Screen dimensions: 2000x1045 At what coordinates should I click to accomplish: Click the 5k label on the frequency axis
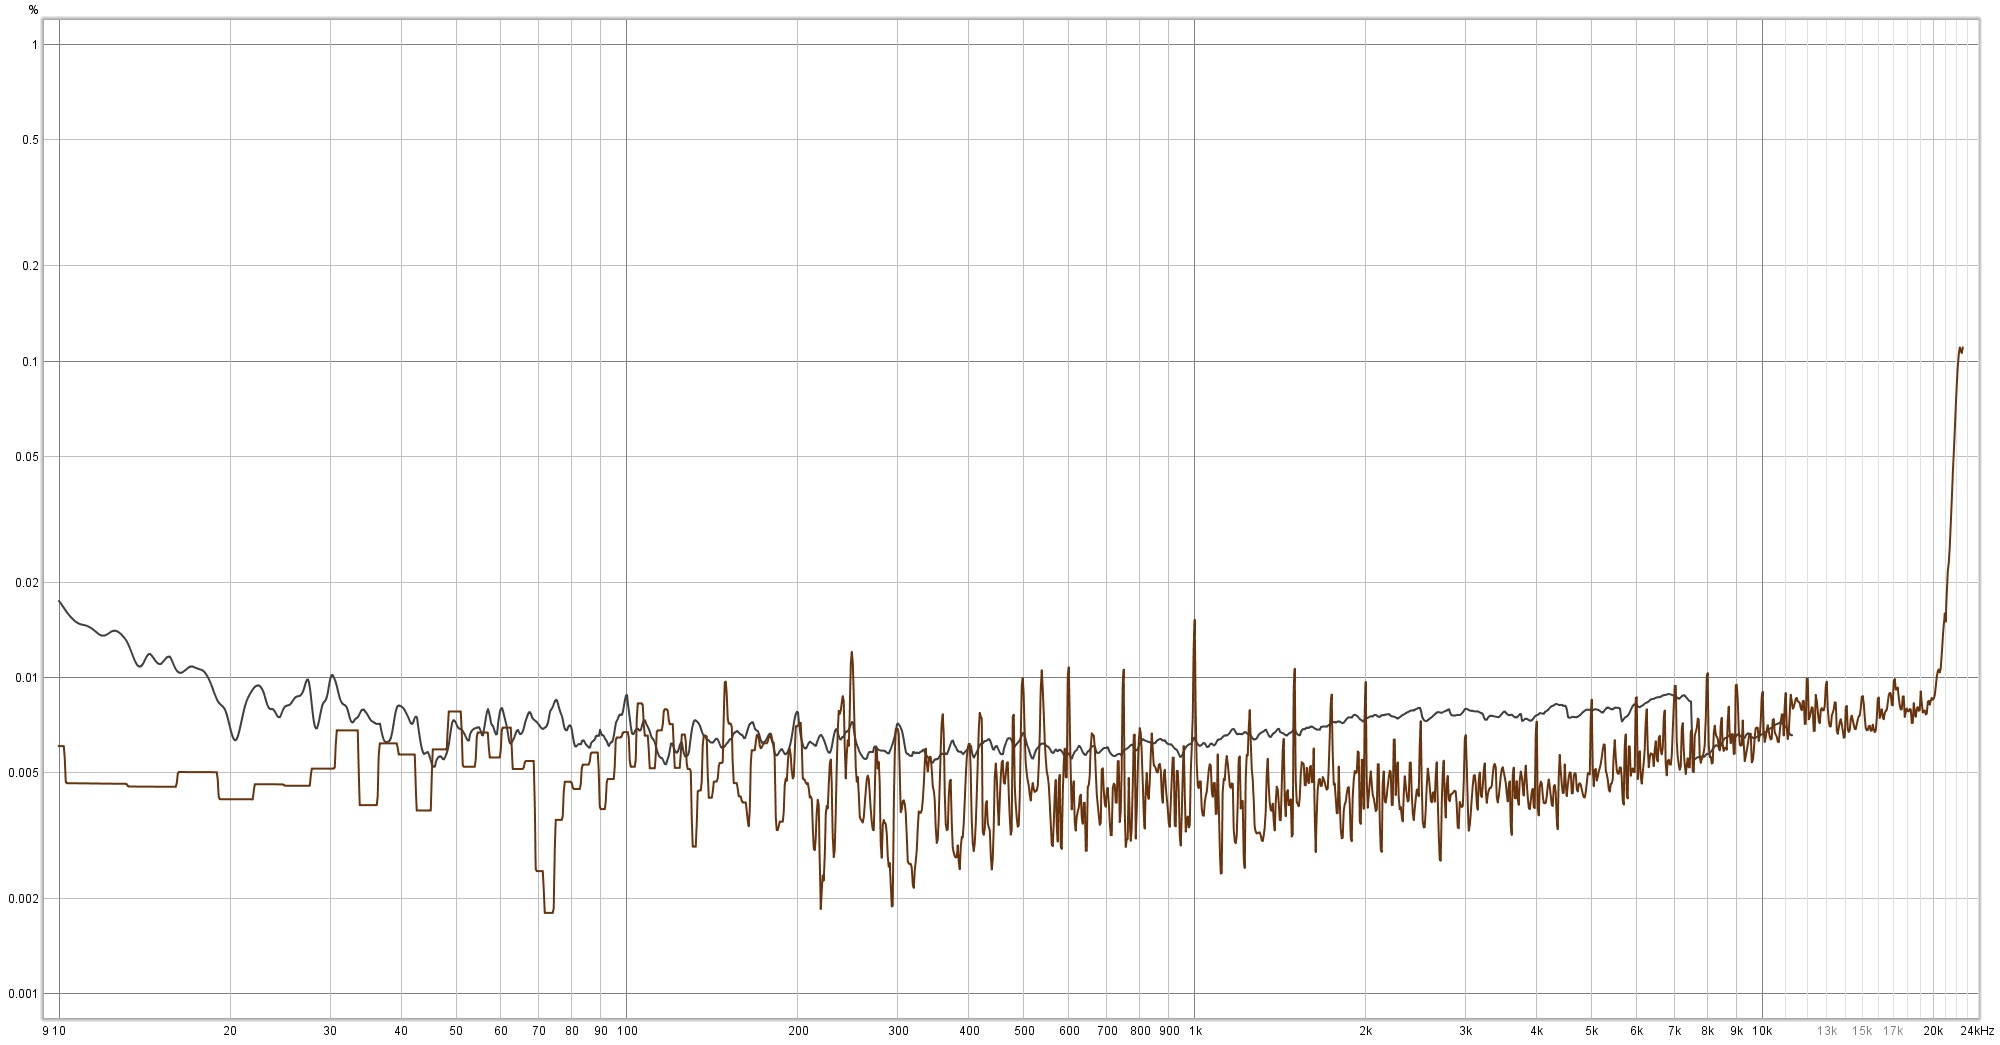click(x=1592, y=1031)
